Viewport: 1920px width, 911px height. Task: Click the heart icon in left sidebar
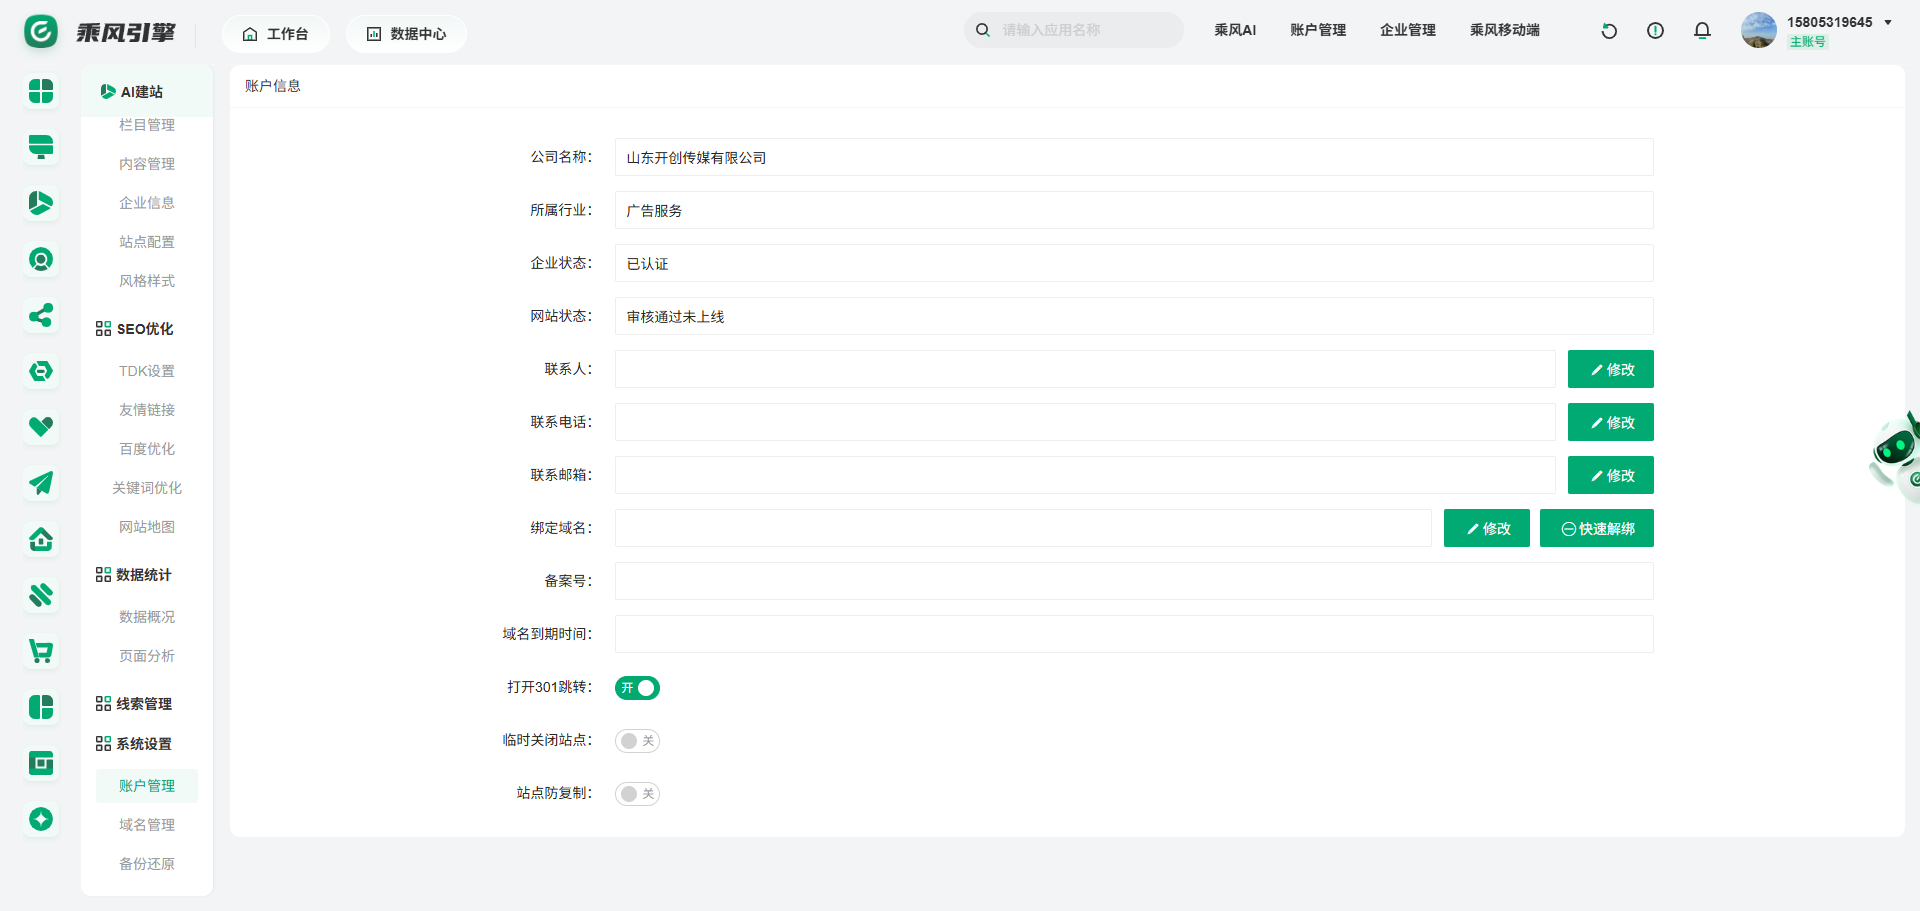click(41, 427)
